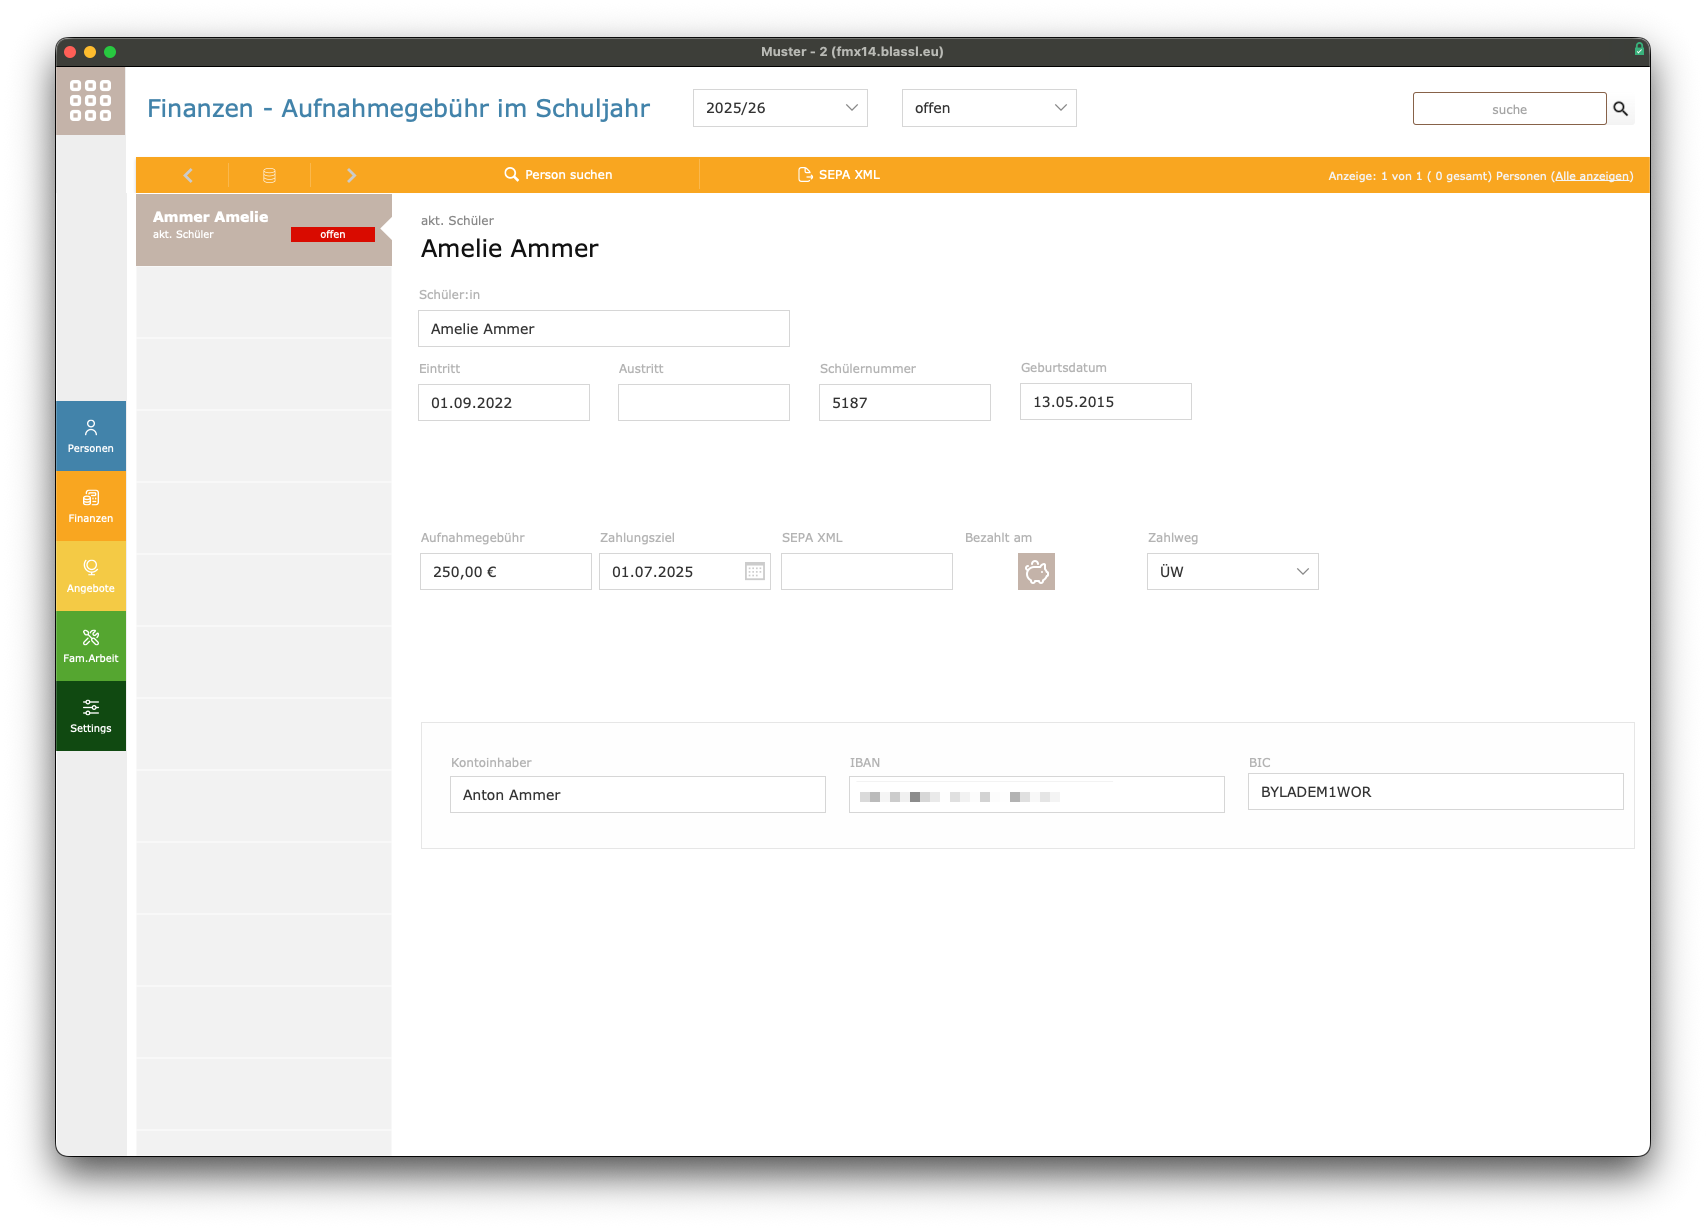Screen dimensions: 1706x1230
Task: Open the Fam.Arbeit module
Action: [91, 646]
